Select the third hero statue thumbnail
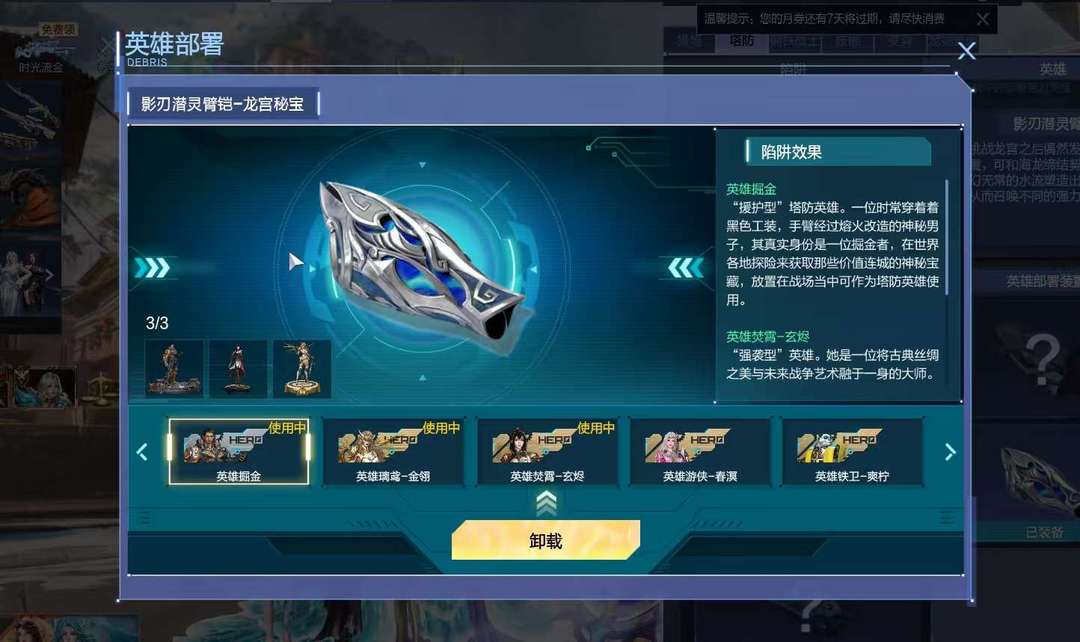Image resolution: width=1080 pixels, height=642 pixels. (x=302, y=369)
